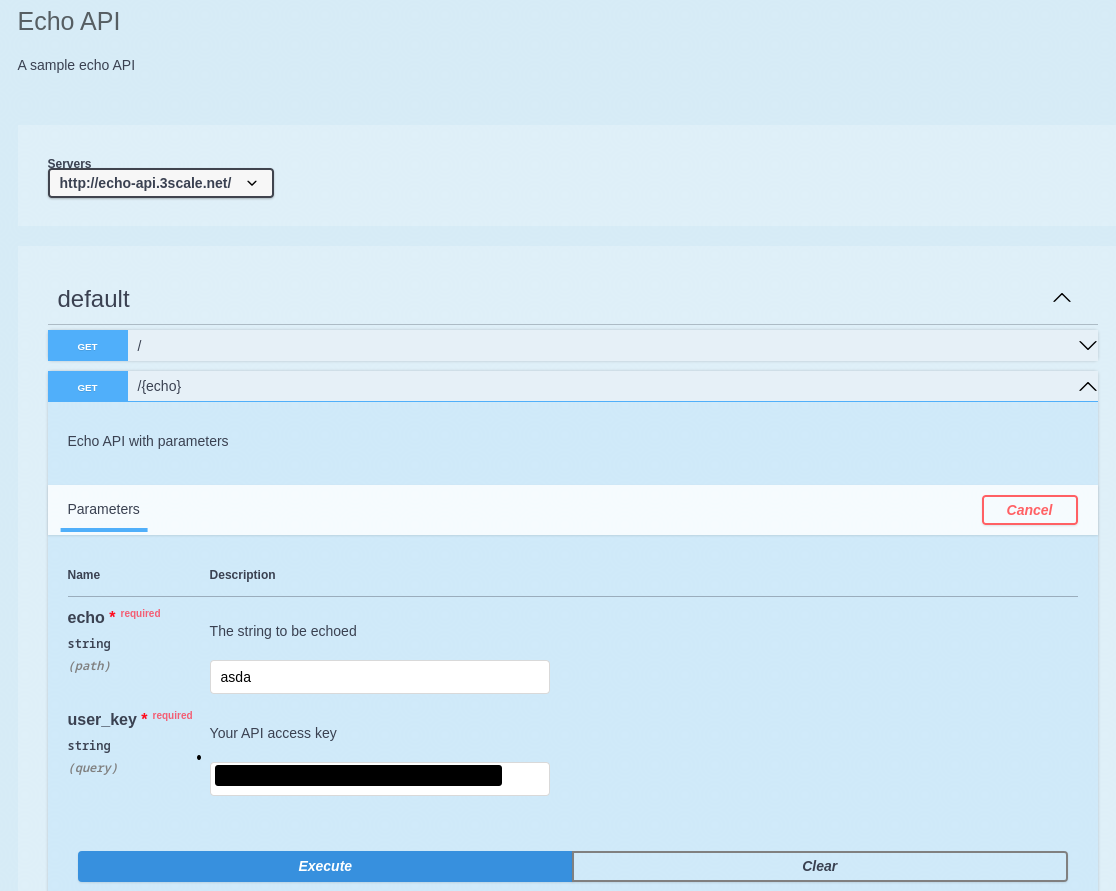Click the echo parameter name
The image size is (1116, 891).
(85, 618)
